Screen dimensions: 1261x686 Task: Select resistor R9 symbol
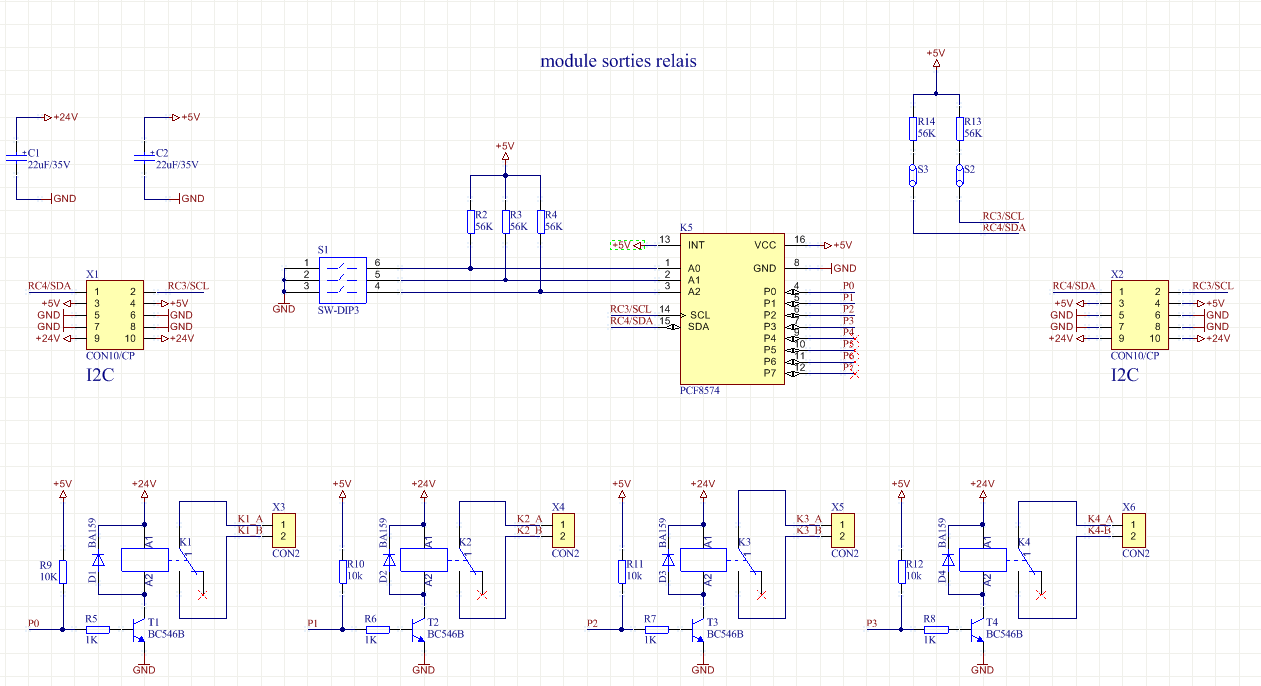[x=63, y=571]
